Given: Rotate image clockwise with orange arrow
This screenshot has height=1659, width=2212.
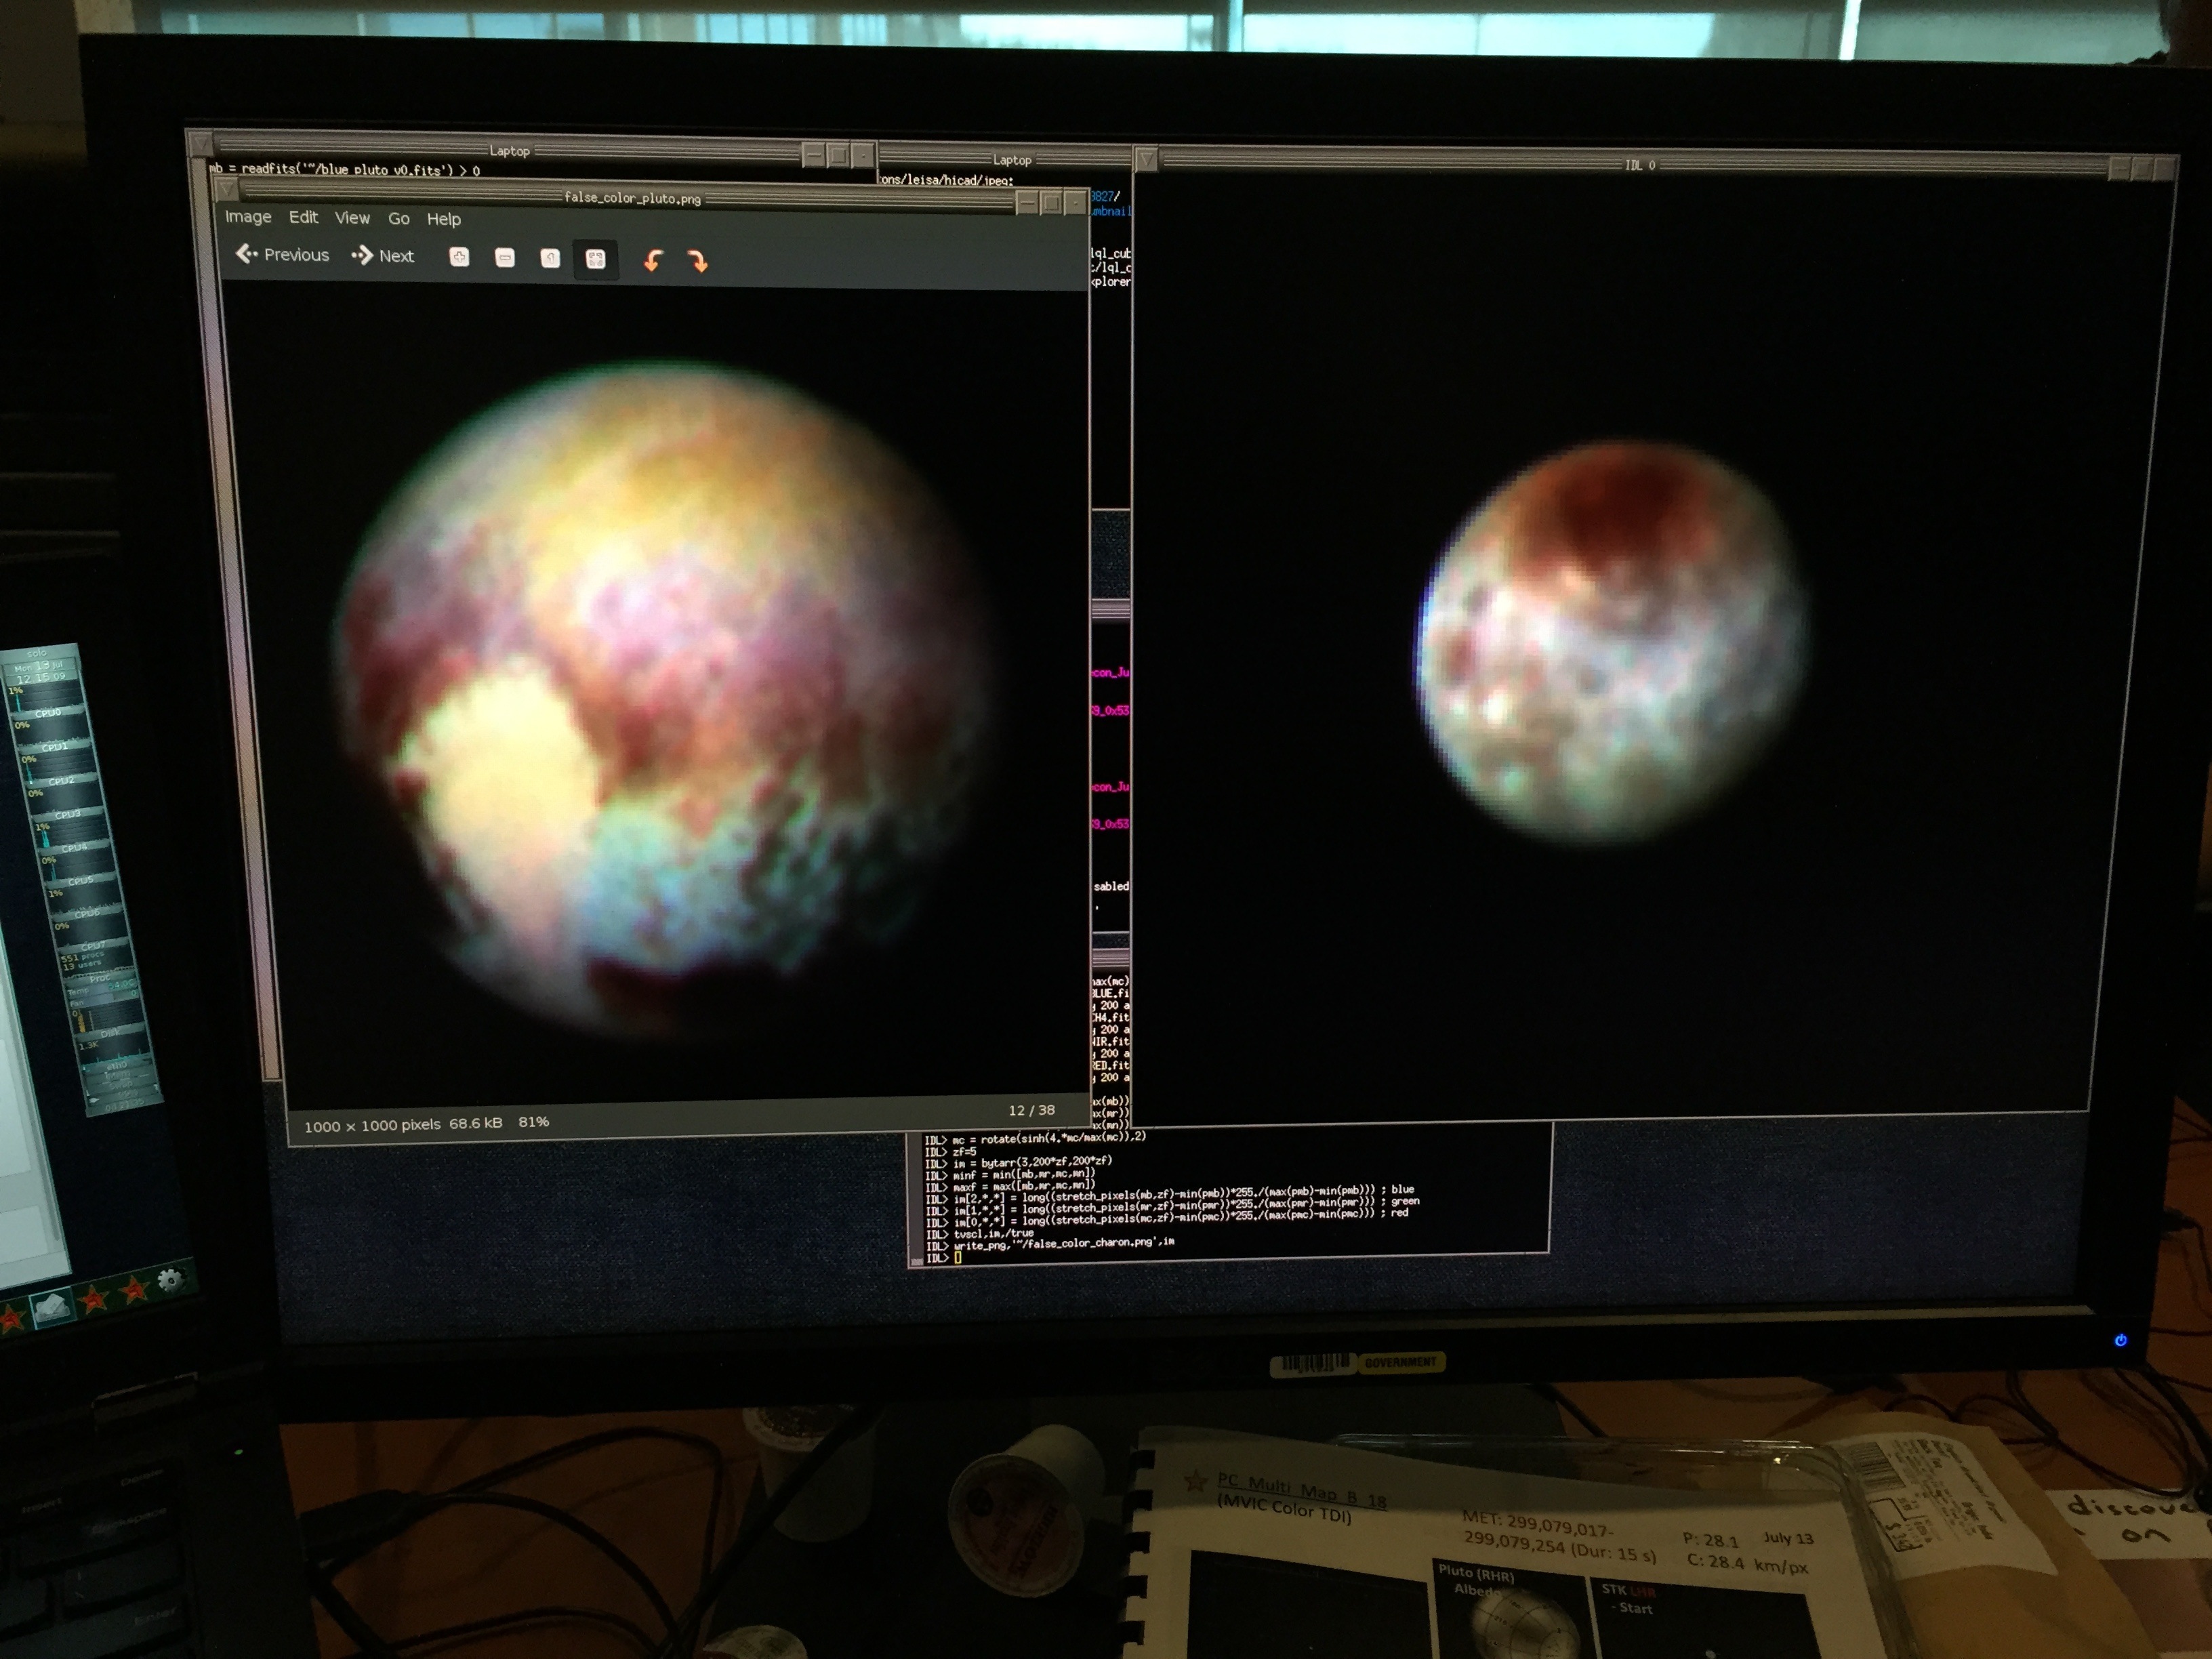Looking at the screenshot, I should pyautogui.click(x=698, y=262).
